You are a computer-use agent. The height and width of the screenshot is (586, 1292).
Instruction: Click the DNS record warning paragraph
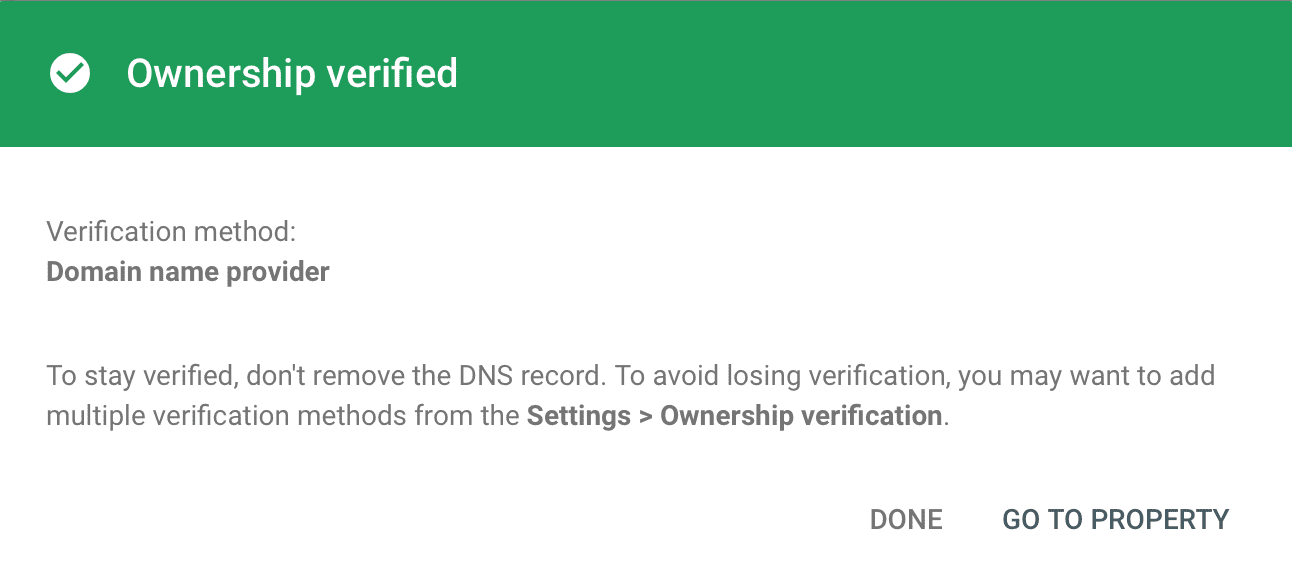tap(630, 395)
